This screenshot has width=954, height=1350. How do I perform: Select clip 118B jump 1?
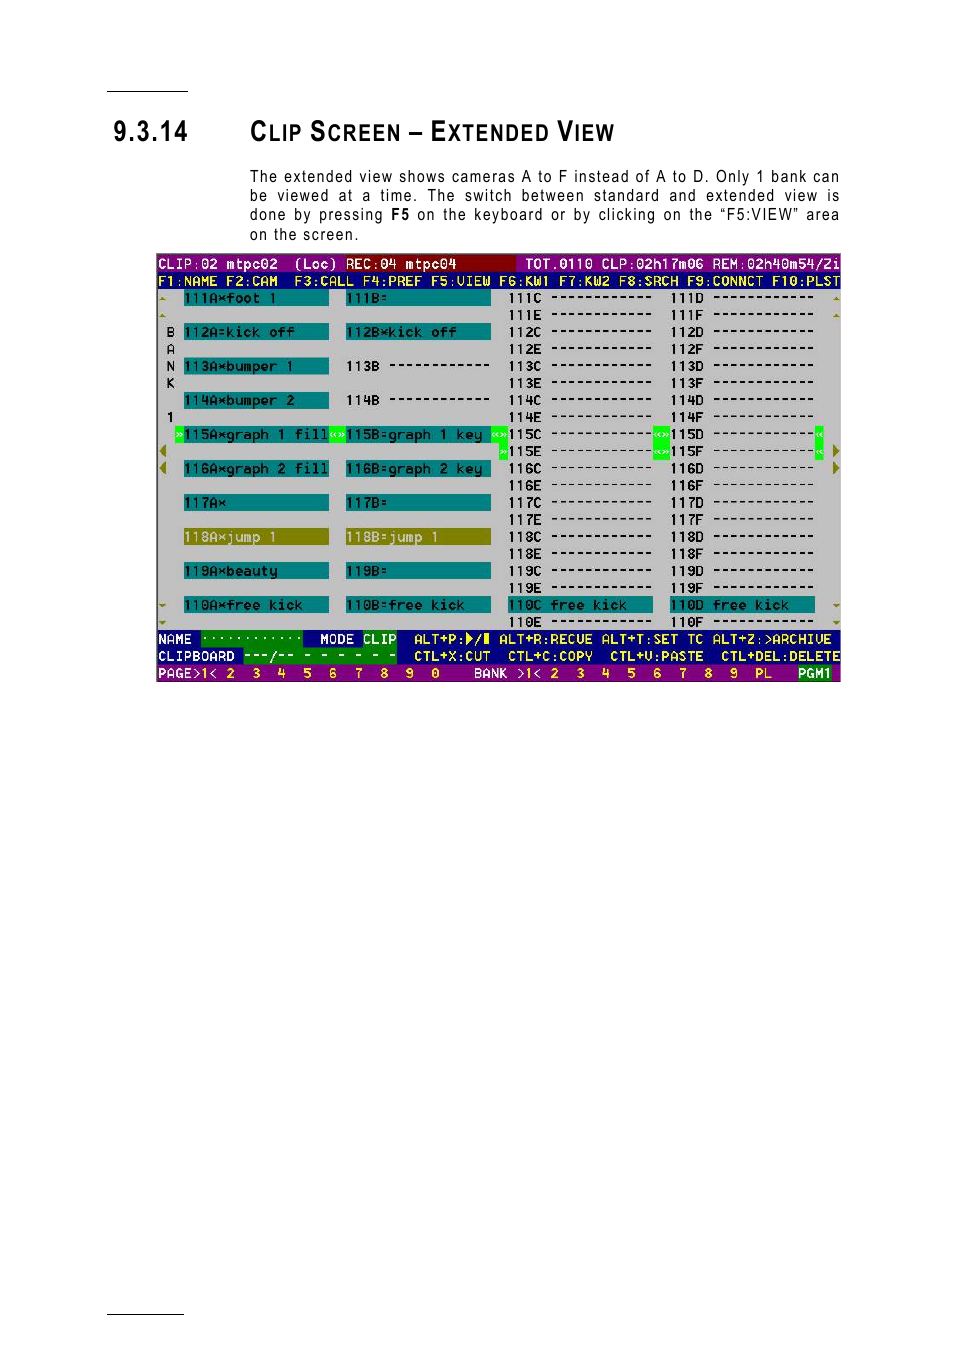click(x=418, y=537)
